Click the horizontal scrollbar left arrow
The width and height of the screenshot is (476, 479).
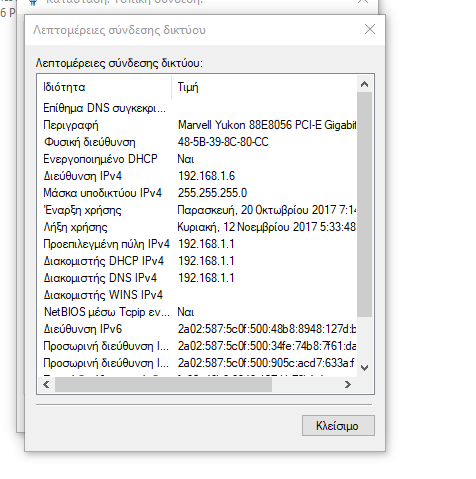(46, 385)
